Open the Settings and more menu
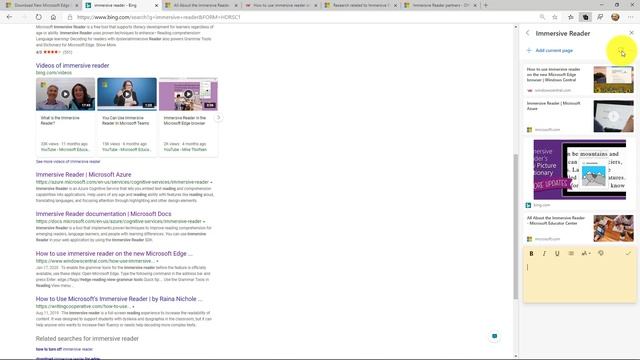 pos(631,17)
